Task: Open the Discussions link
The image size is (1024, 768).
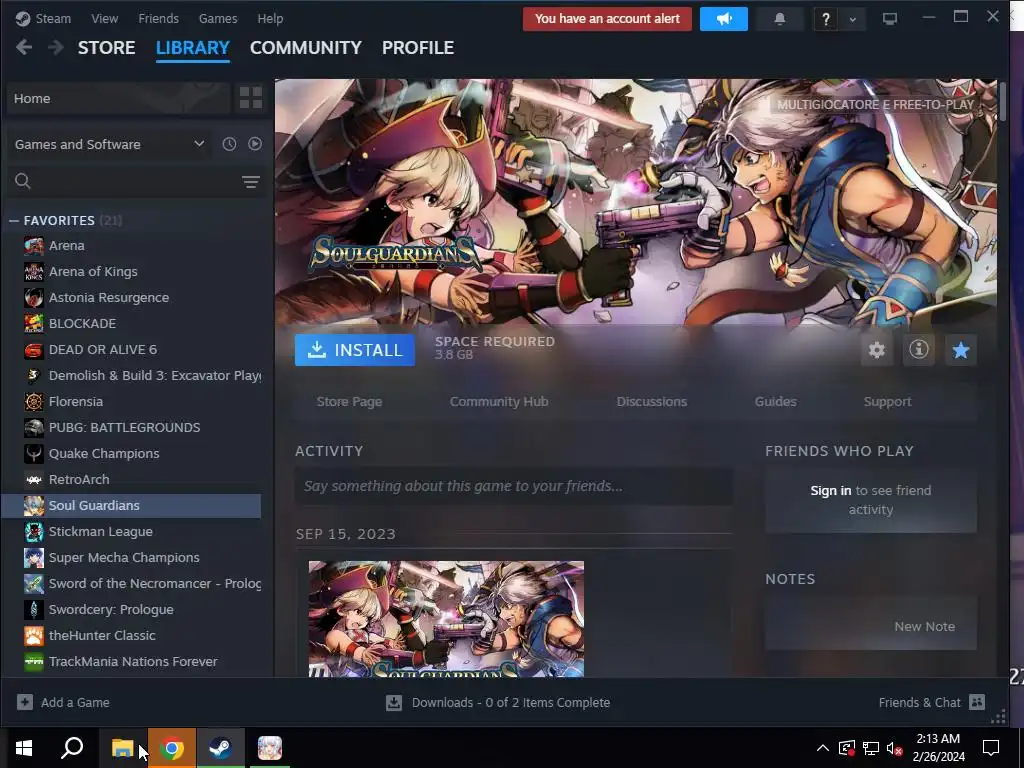Action: (x=652, y=402)
